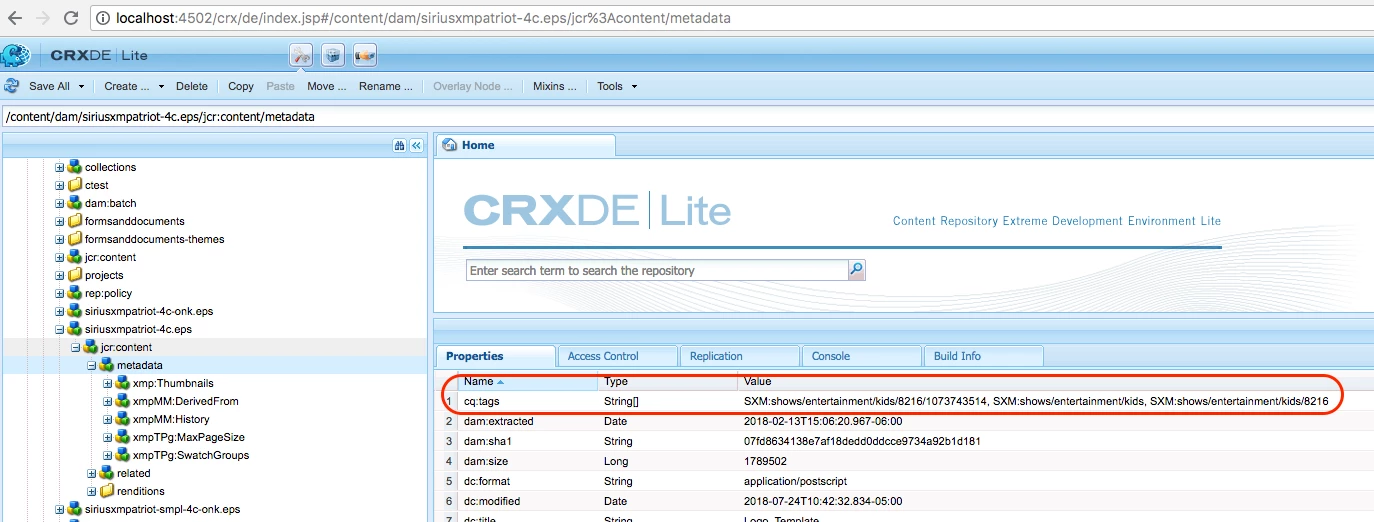This screenshot has width=1374, height=522.
Task: Open the Tools dropdown menu
Action: point(617,86)
